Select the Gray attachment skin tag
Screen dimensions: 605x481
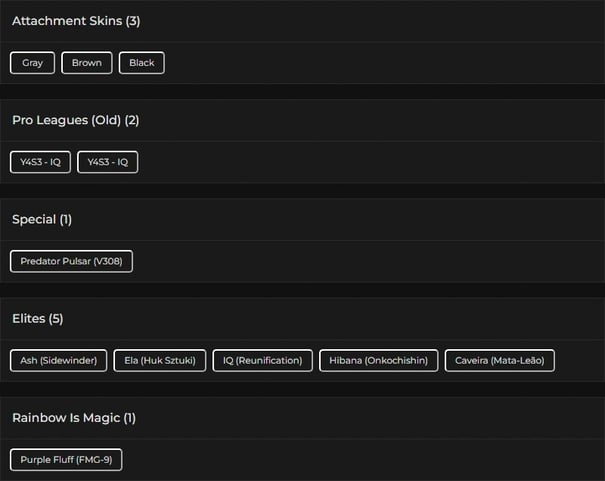(x=33, y=63)
